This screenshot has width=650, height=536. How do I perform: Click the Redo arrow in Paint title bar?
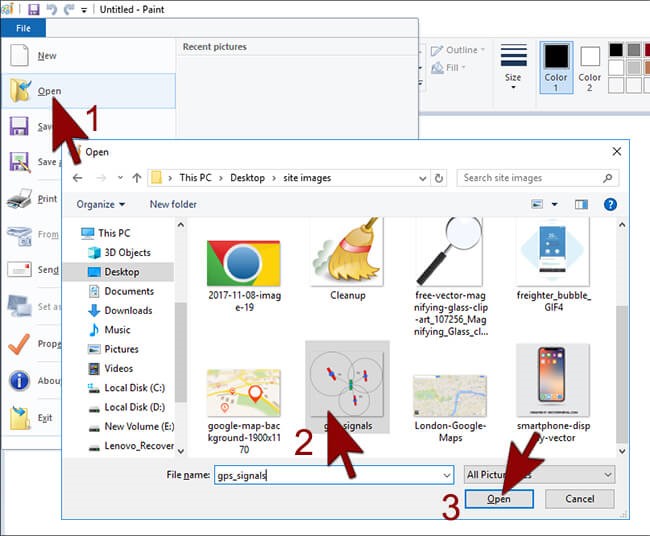pyautogui.click(x=68, y=9)
